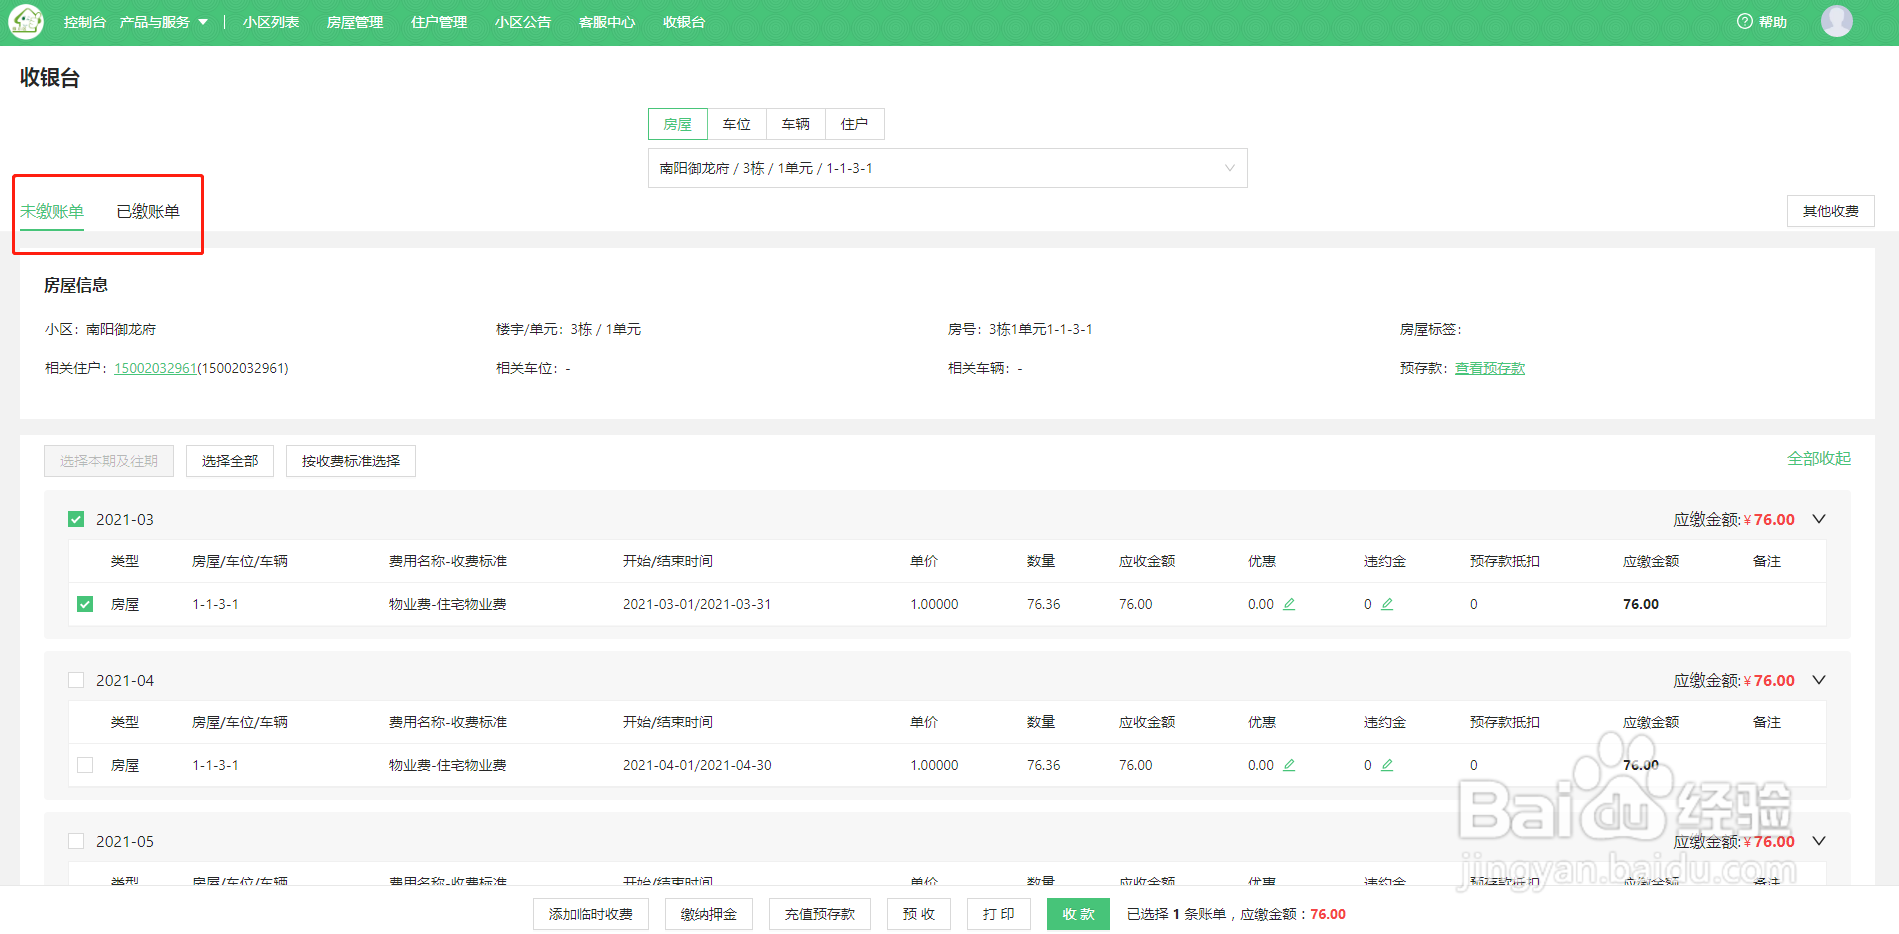Edit the 优惠 value for 2021-03 bill

point(1289,604)
